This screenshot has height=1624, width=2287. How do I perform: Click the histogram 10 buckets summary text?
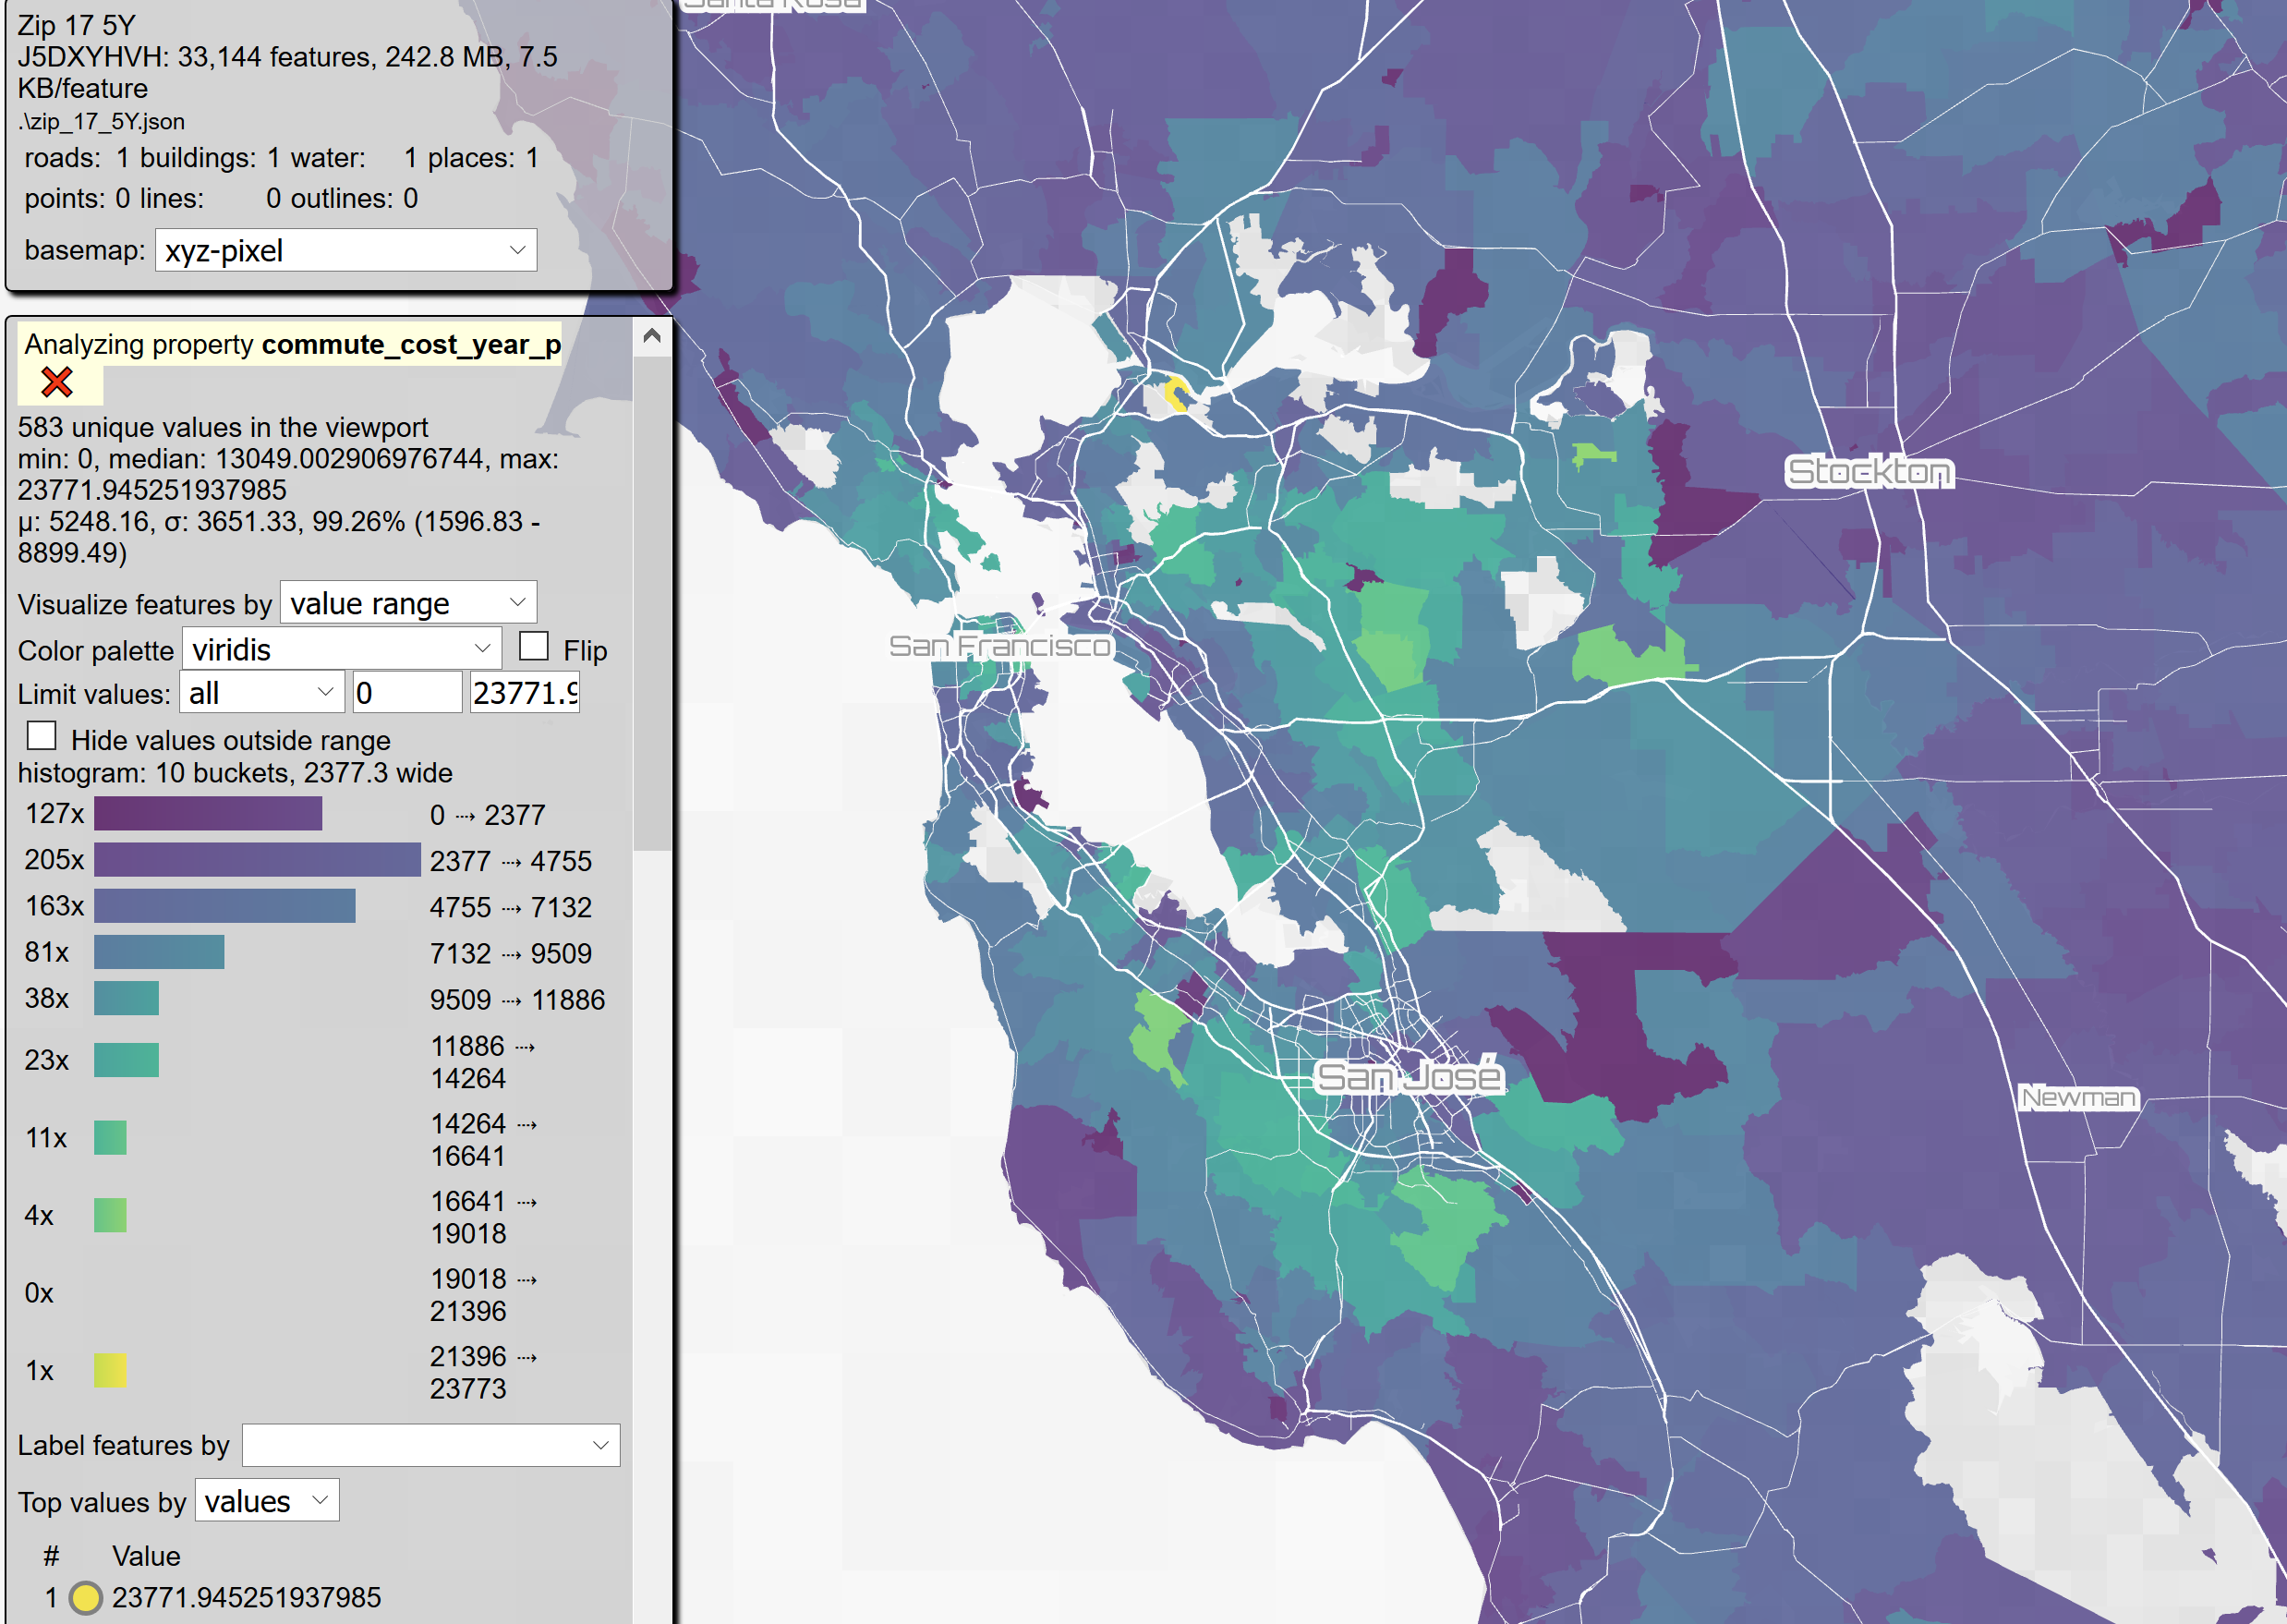click(x=235, y=773)
